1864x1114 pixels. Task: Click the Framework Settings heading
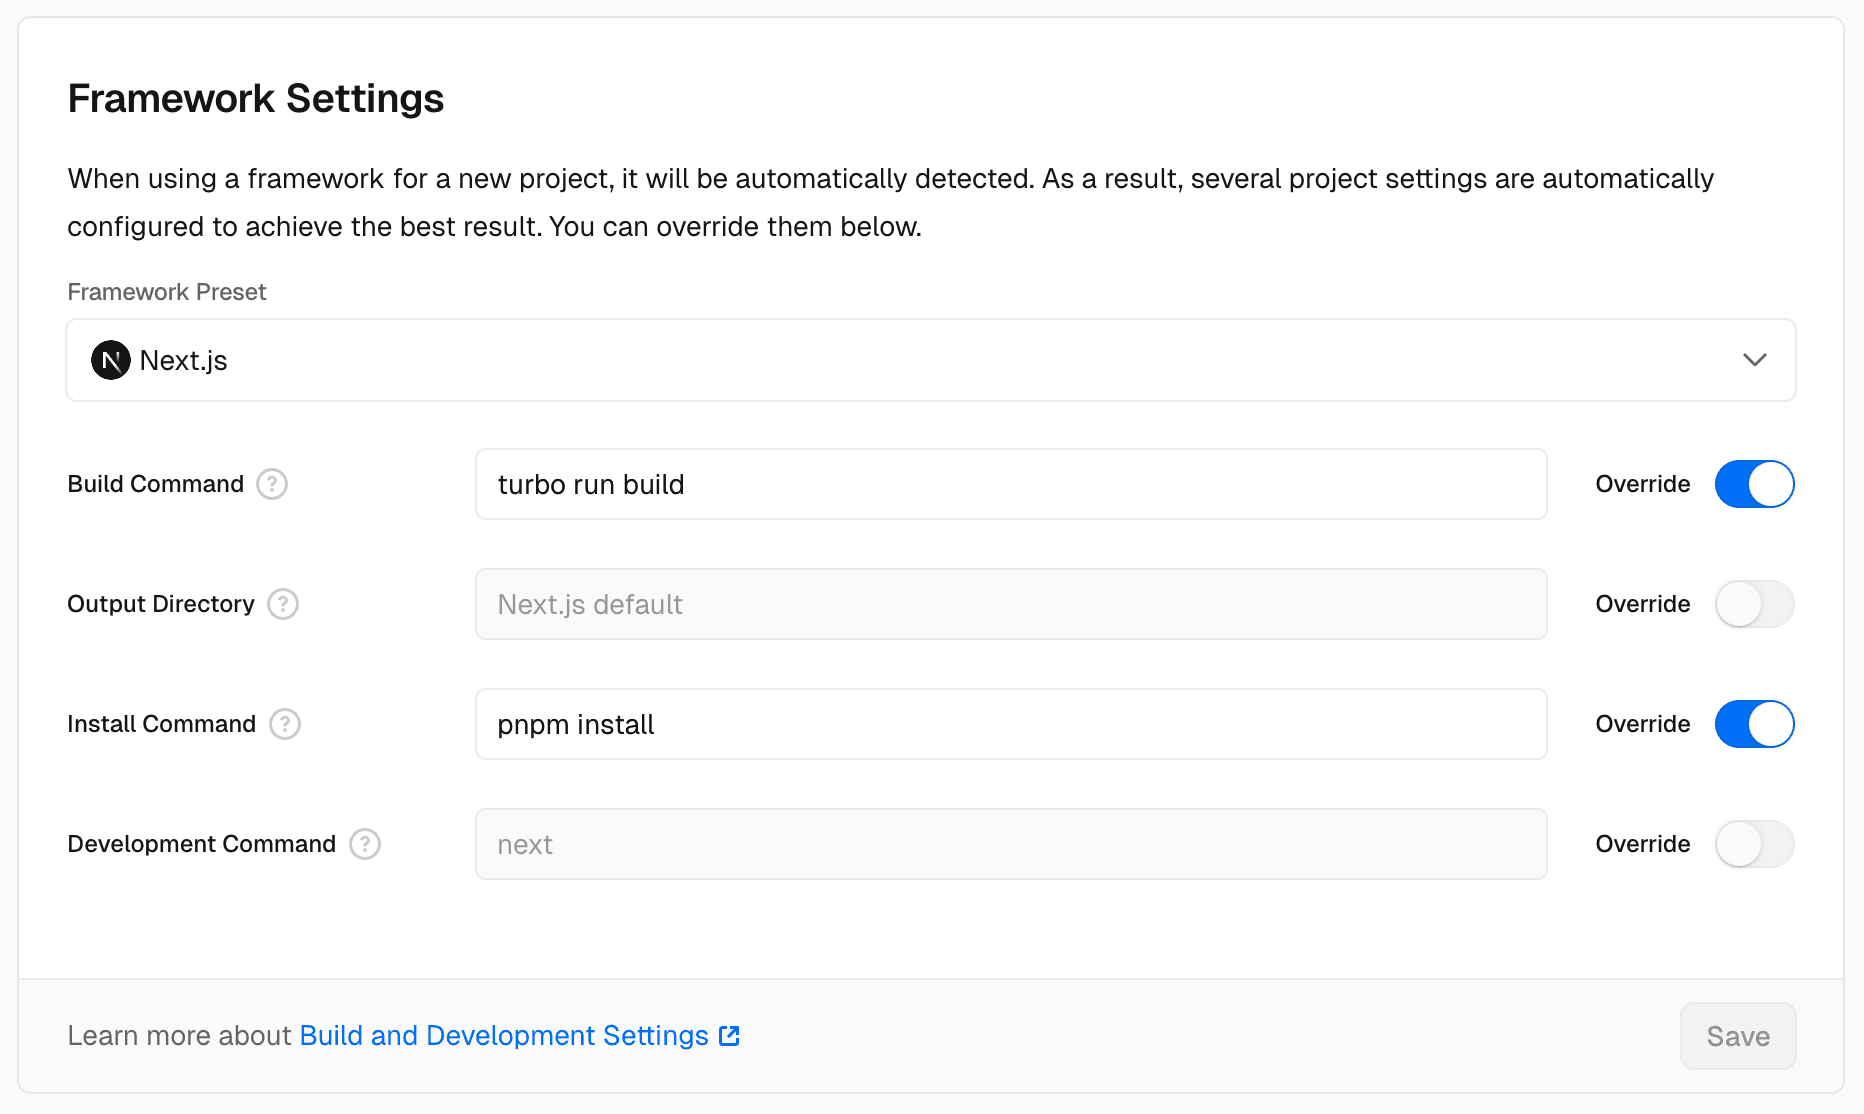[x=256, y=99]
